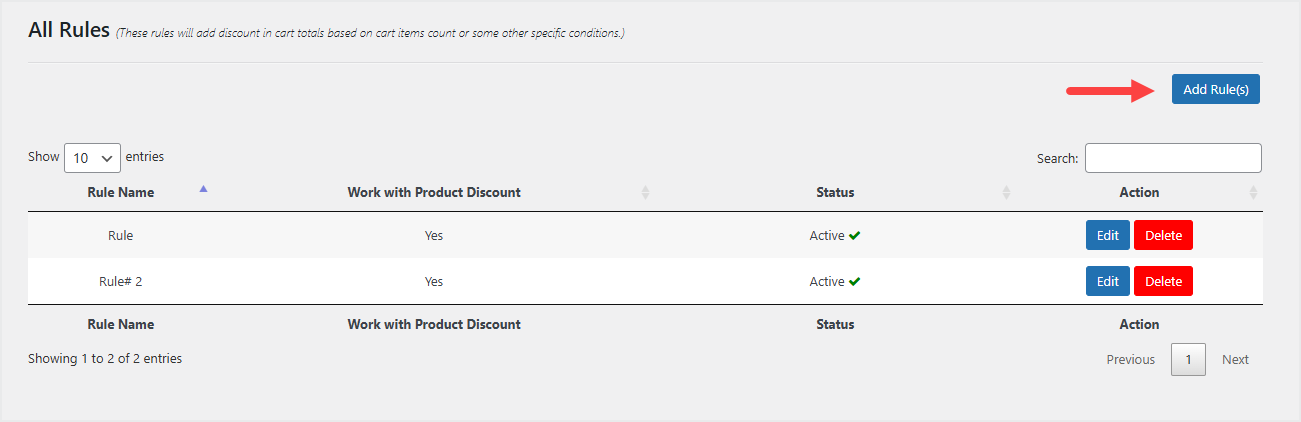Screen dimensions: 1301x422
Task: Click the green checkmark for Rule# 2
Action: pos(855,282)
